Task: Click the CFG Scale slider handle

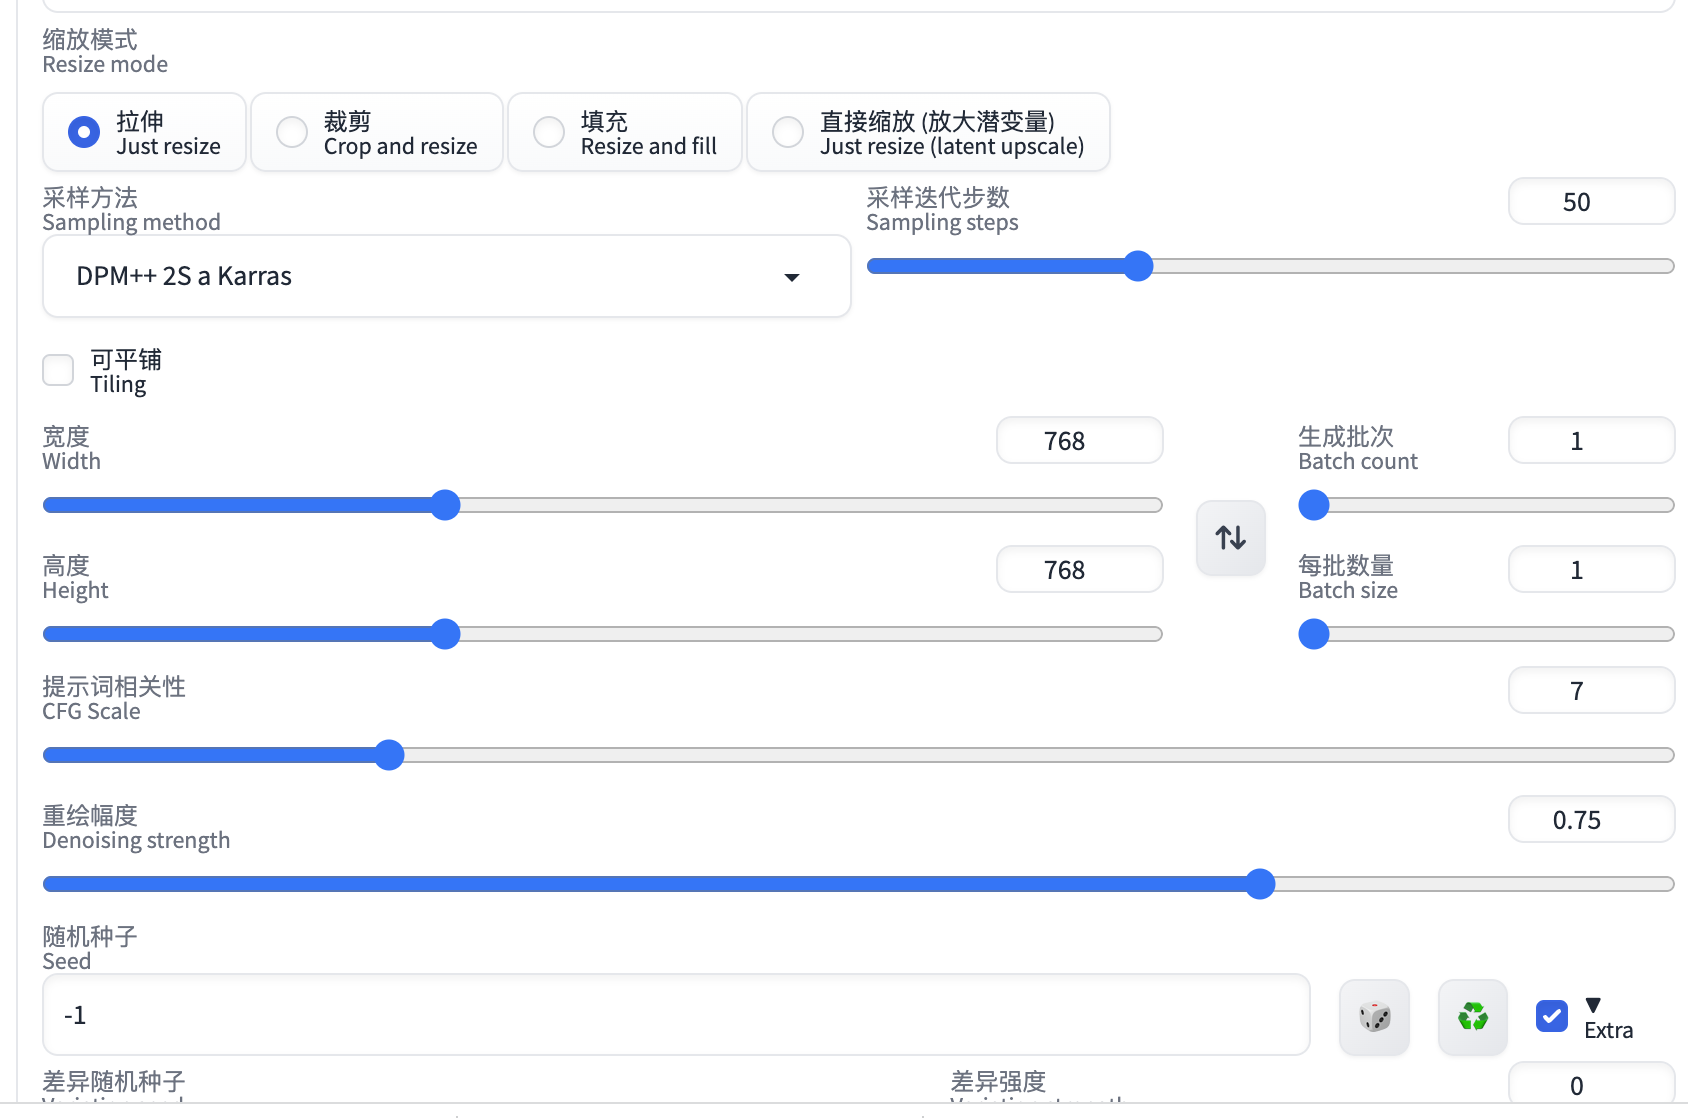Action: 389,755
